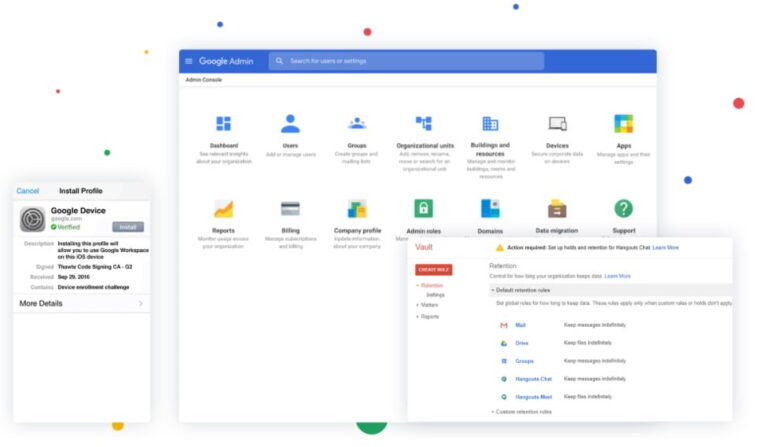Open the Apps icon
Image resolution: width=768 pixels, height=447 pixels.
624,123
